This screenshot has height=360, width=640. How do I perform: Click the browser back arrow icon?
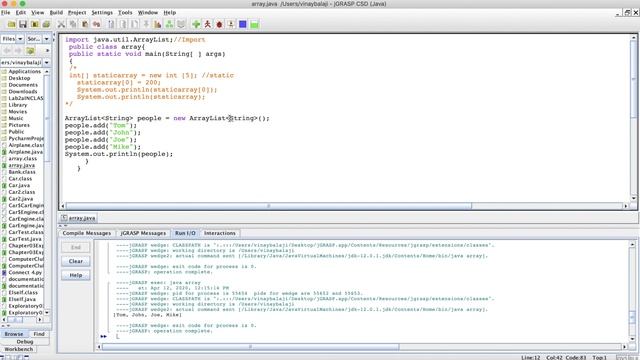coord(7,51)
